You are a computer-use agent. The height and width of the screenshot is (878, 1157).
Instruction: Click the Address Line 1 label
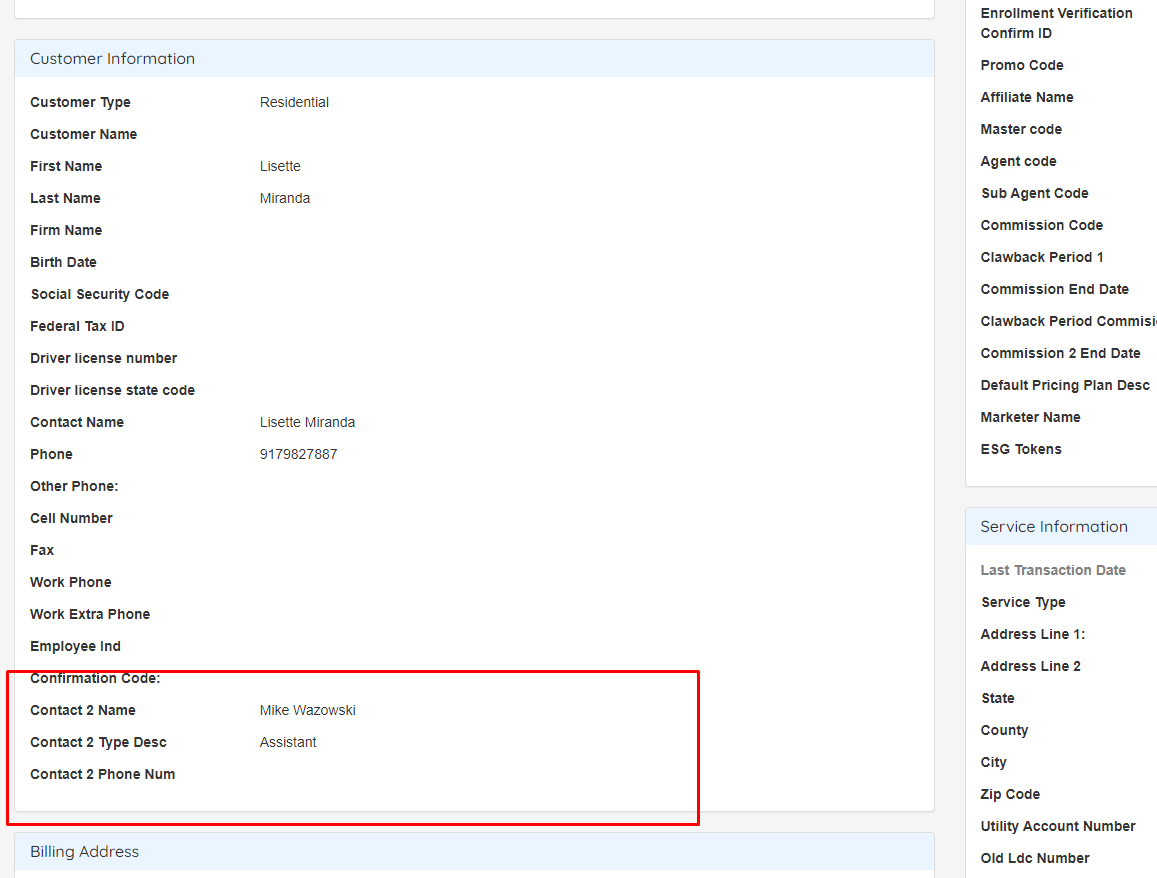1032,635
